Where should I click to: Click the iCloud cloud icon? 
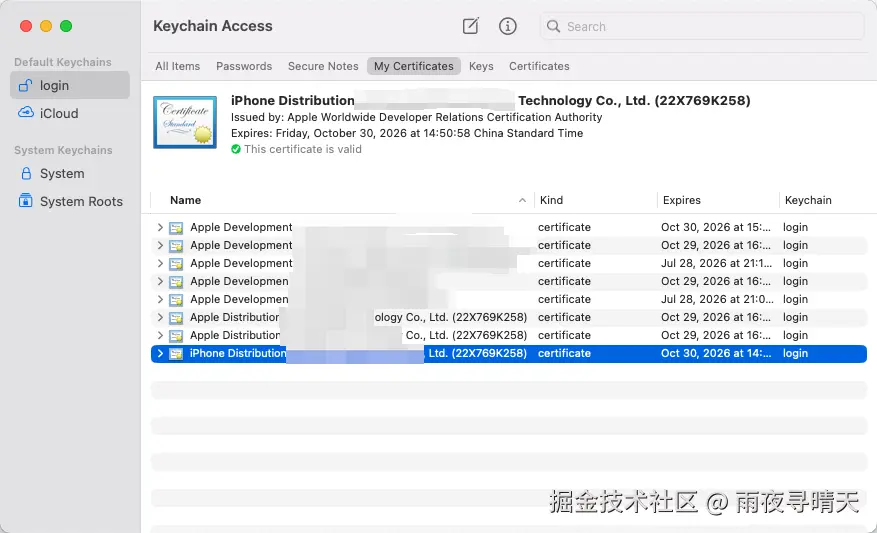coord(26,112)
